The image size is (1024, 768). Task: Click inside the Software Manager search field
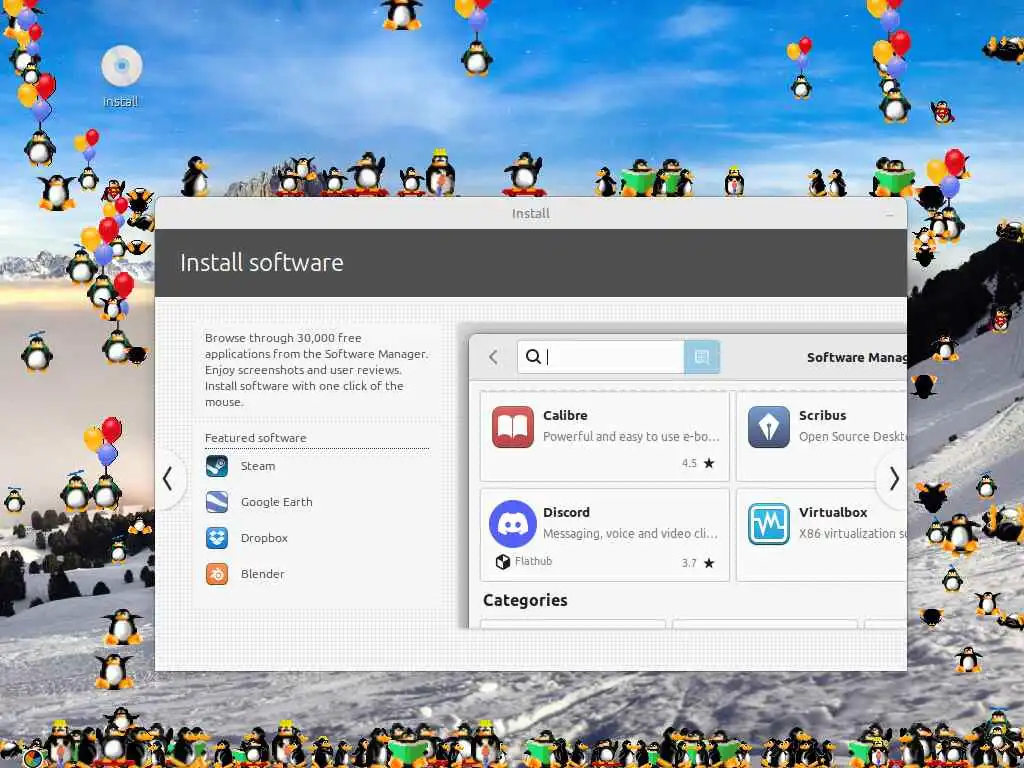[x=601, y=357]
